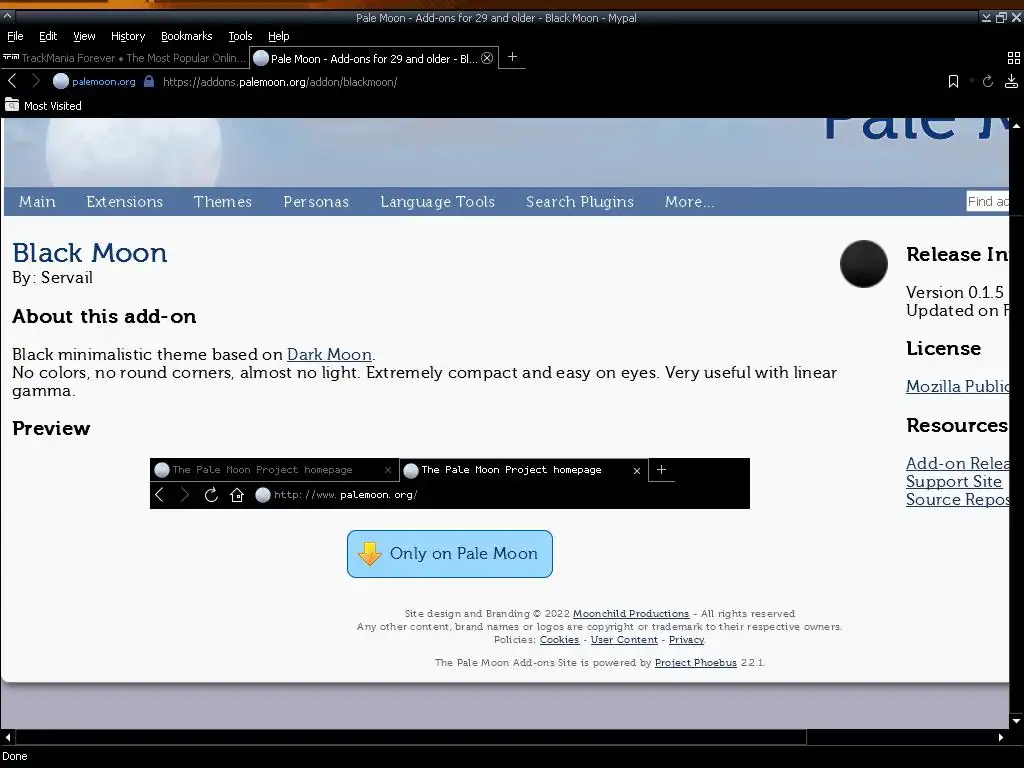
Task: Go to the Main navigation page
Action: tap(37, 202)
